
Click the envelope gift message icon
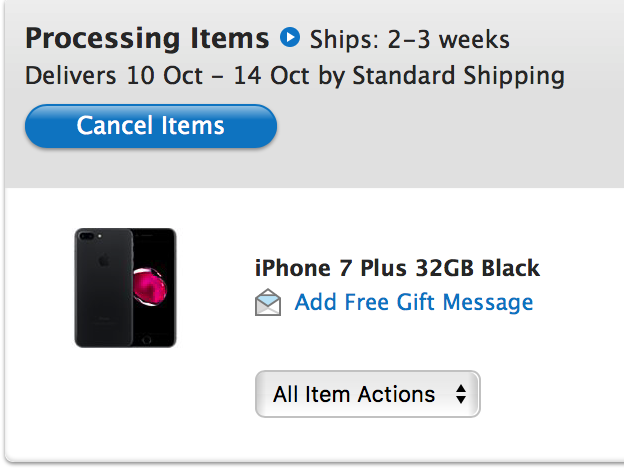(x=268, y=302)
